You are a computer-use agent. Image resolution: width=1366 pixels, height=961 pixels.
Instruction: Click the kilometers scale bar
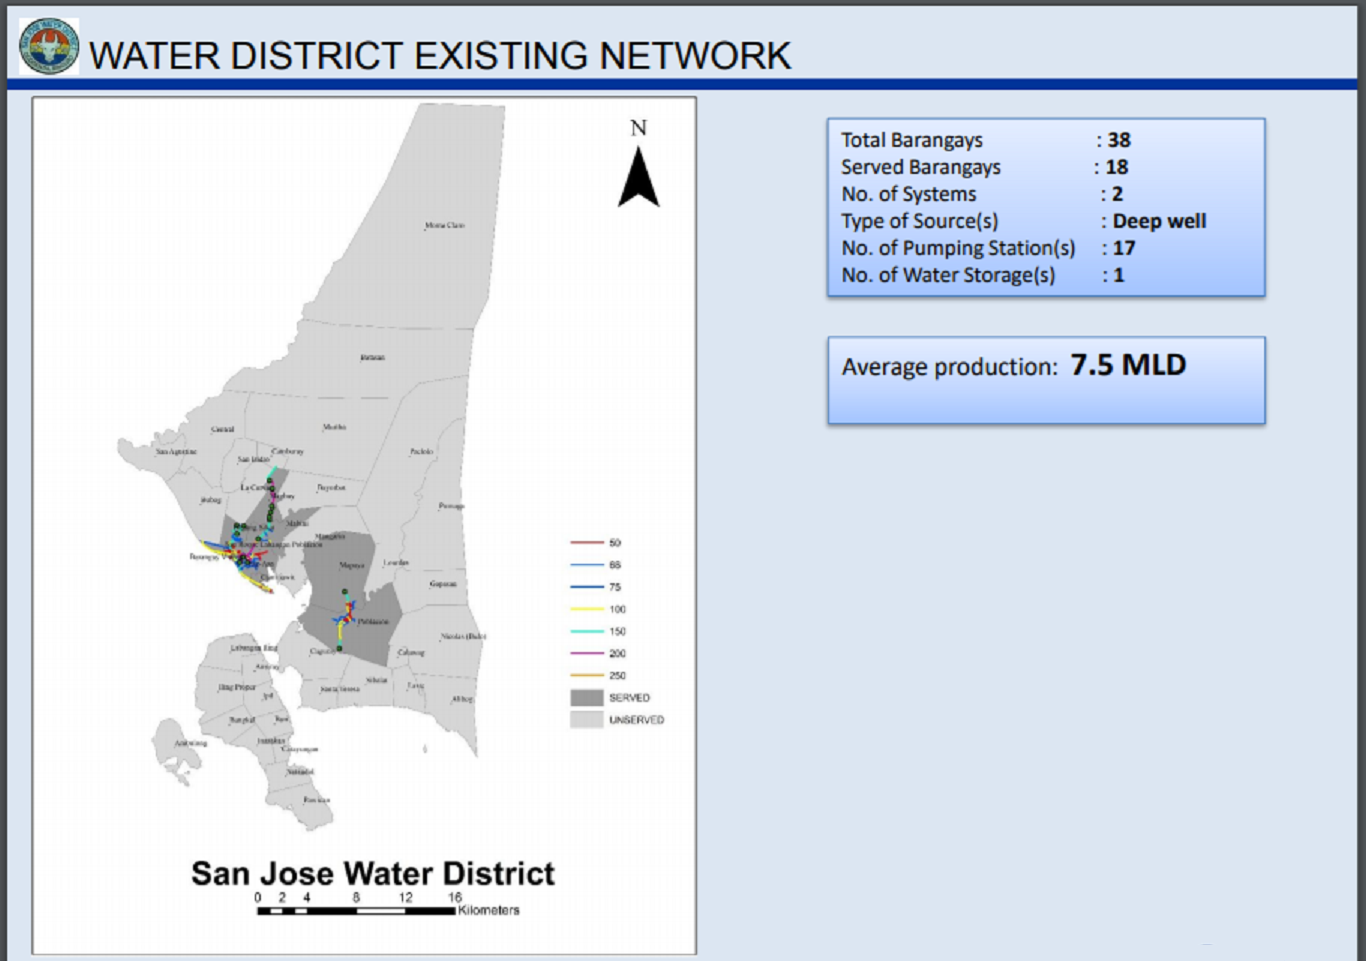pos(356,911)
